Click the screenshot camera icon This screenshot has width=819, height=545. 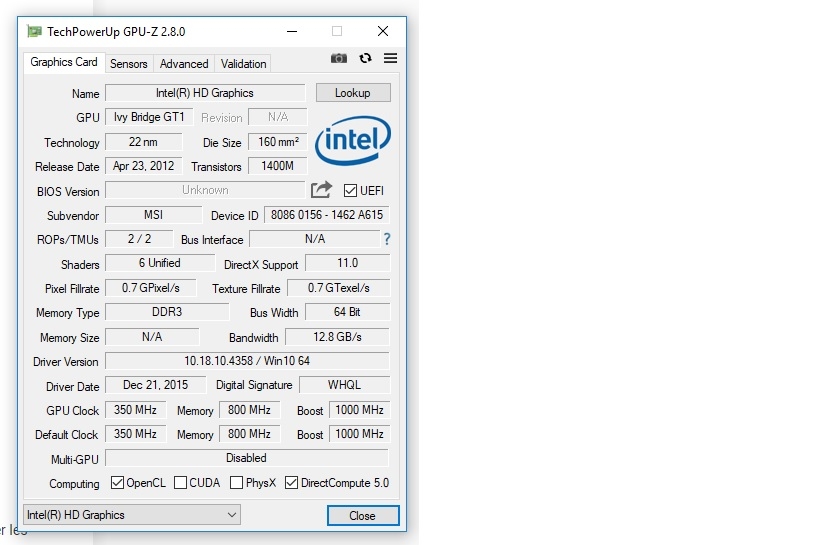click(x=339, y=59)
